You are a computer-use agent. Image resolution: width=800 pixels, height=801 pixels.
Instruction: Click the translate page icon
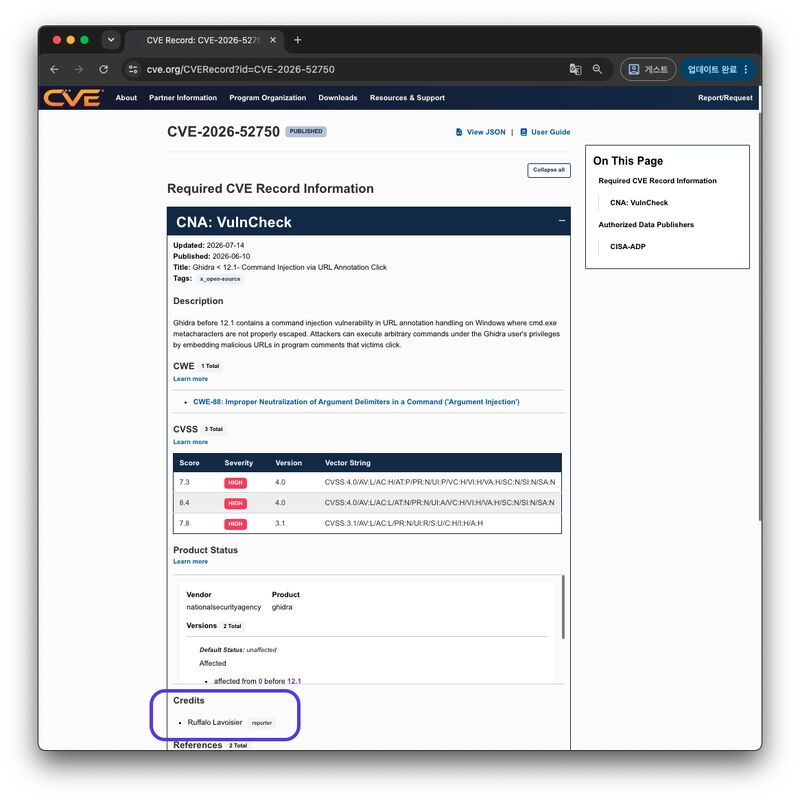pyautogui.click(x=575, y=69)
